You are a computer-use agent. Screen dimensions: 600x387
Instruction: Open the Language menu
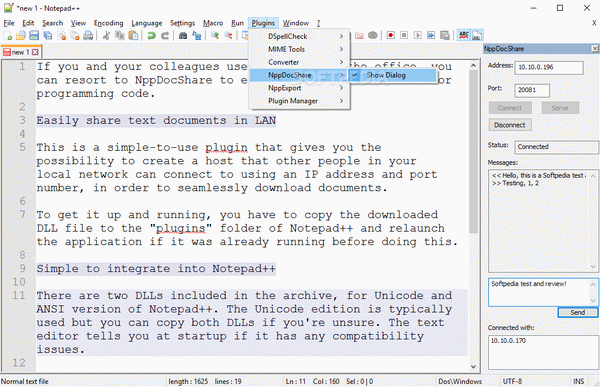(x=147, y=23)
